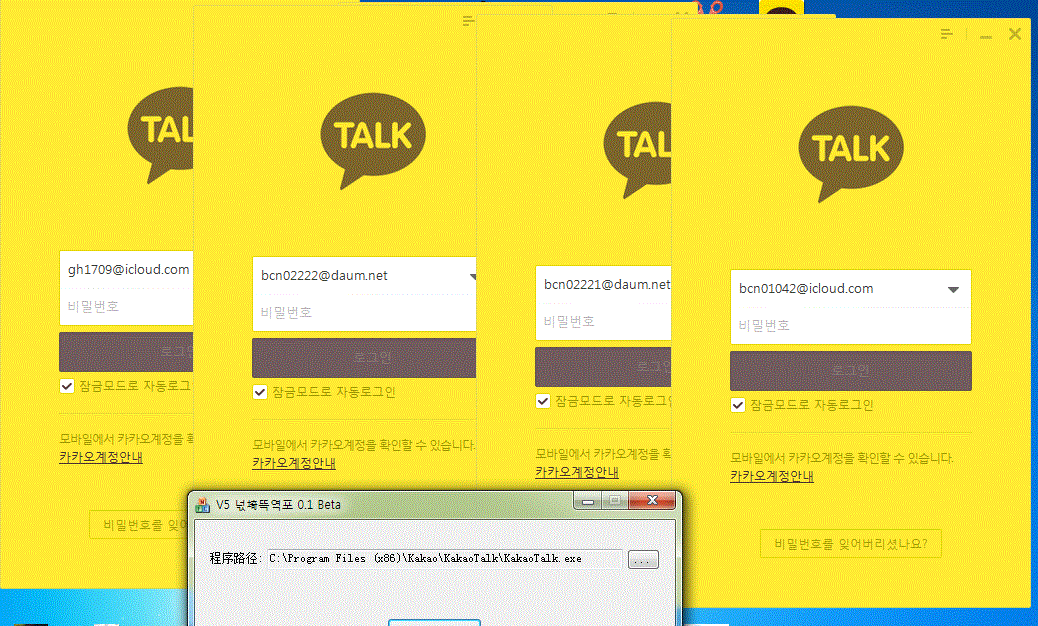Image resolution: width=1038 pixels, height=626 pixels.
Task: Close the V5 0.1 Beta dialog
Action: tap(652, 501)
